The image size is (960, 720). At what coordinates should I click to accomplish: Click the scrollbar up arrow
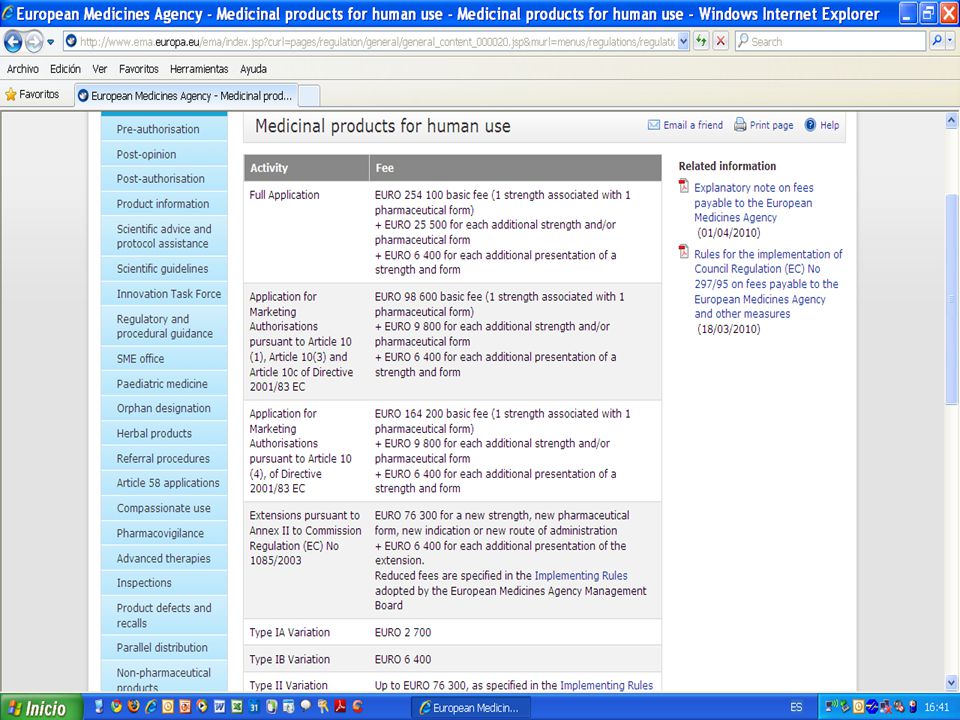pos(951,121)
